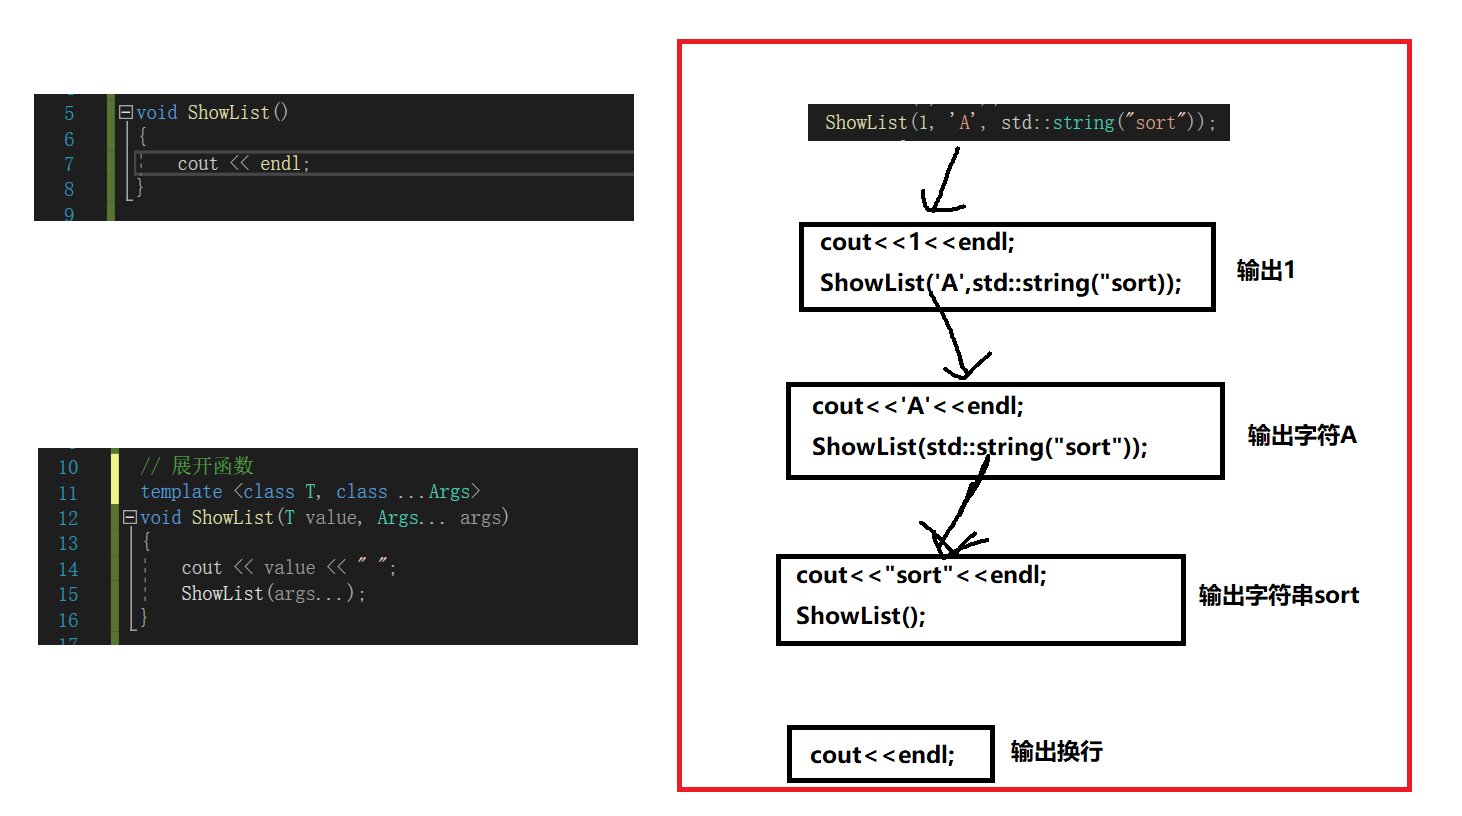The height and width of the screenshot is (816, 1462).
Task: Click line number 15 in the gutter
Action: [68, 594]
